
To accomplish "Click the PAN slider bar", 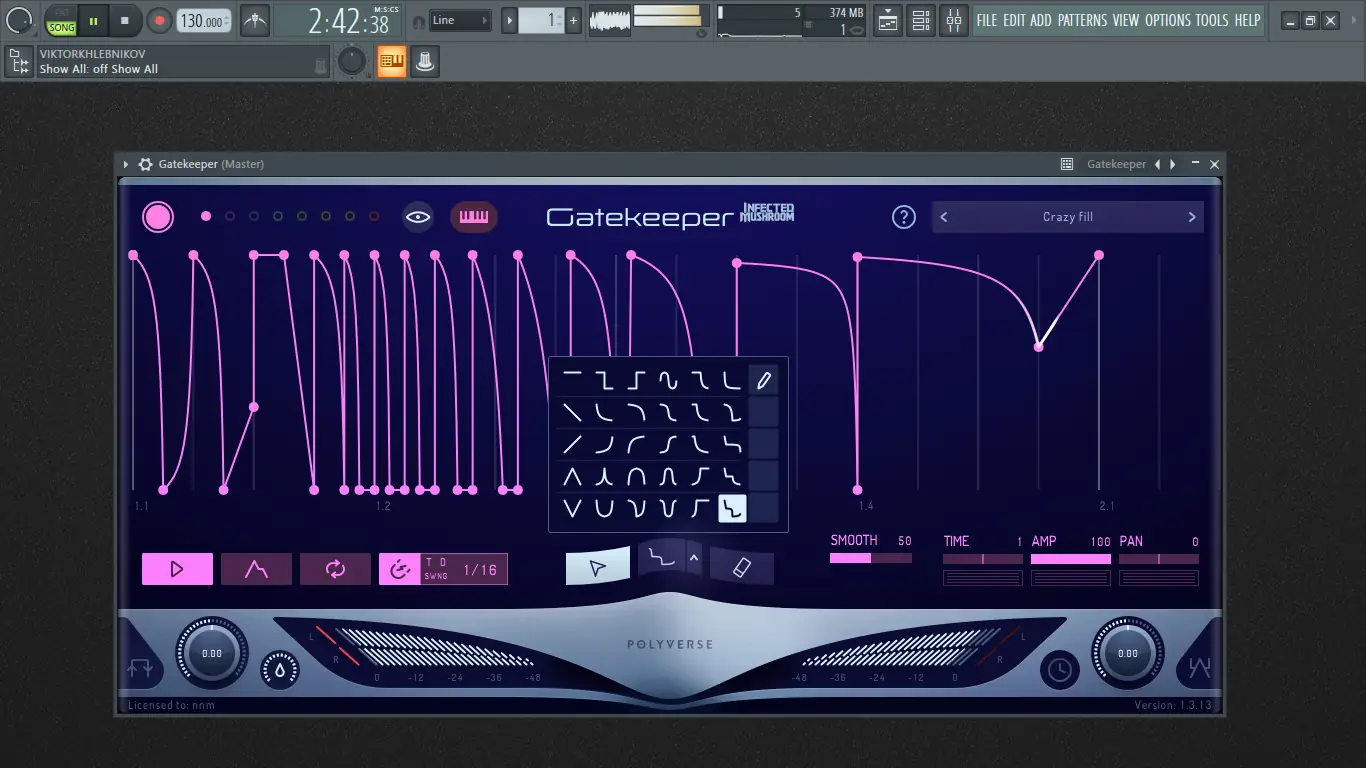I will [1159, 559].
